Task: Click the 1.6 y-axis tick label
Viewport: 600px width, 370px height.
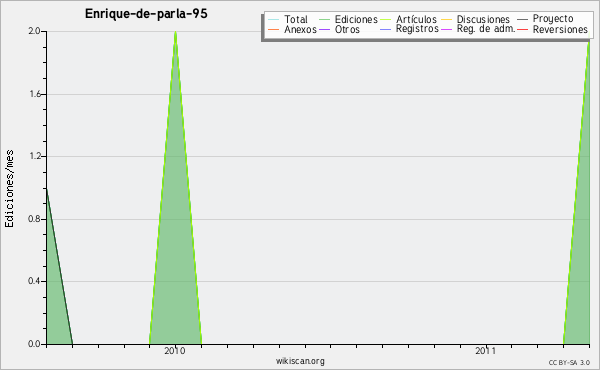Action: pos(35,94)
